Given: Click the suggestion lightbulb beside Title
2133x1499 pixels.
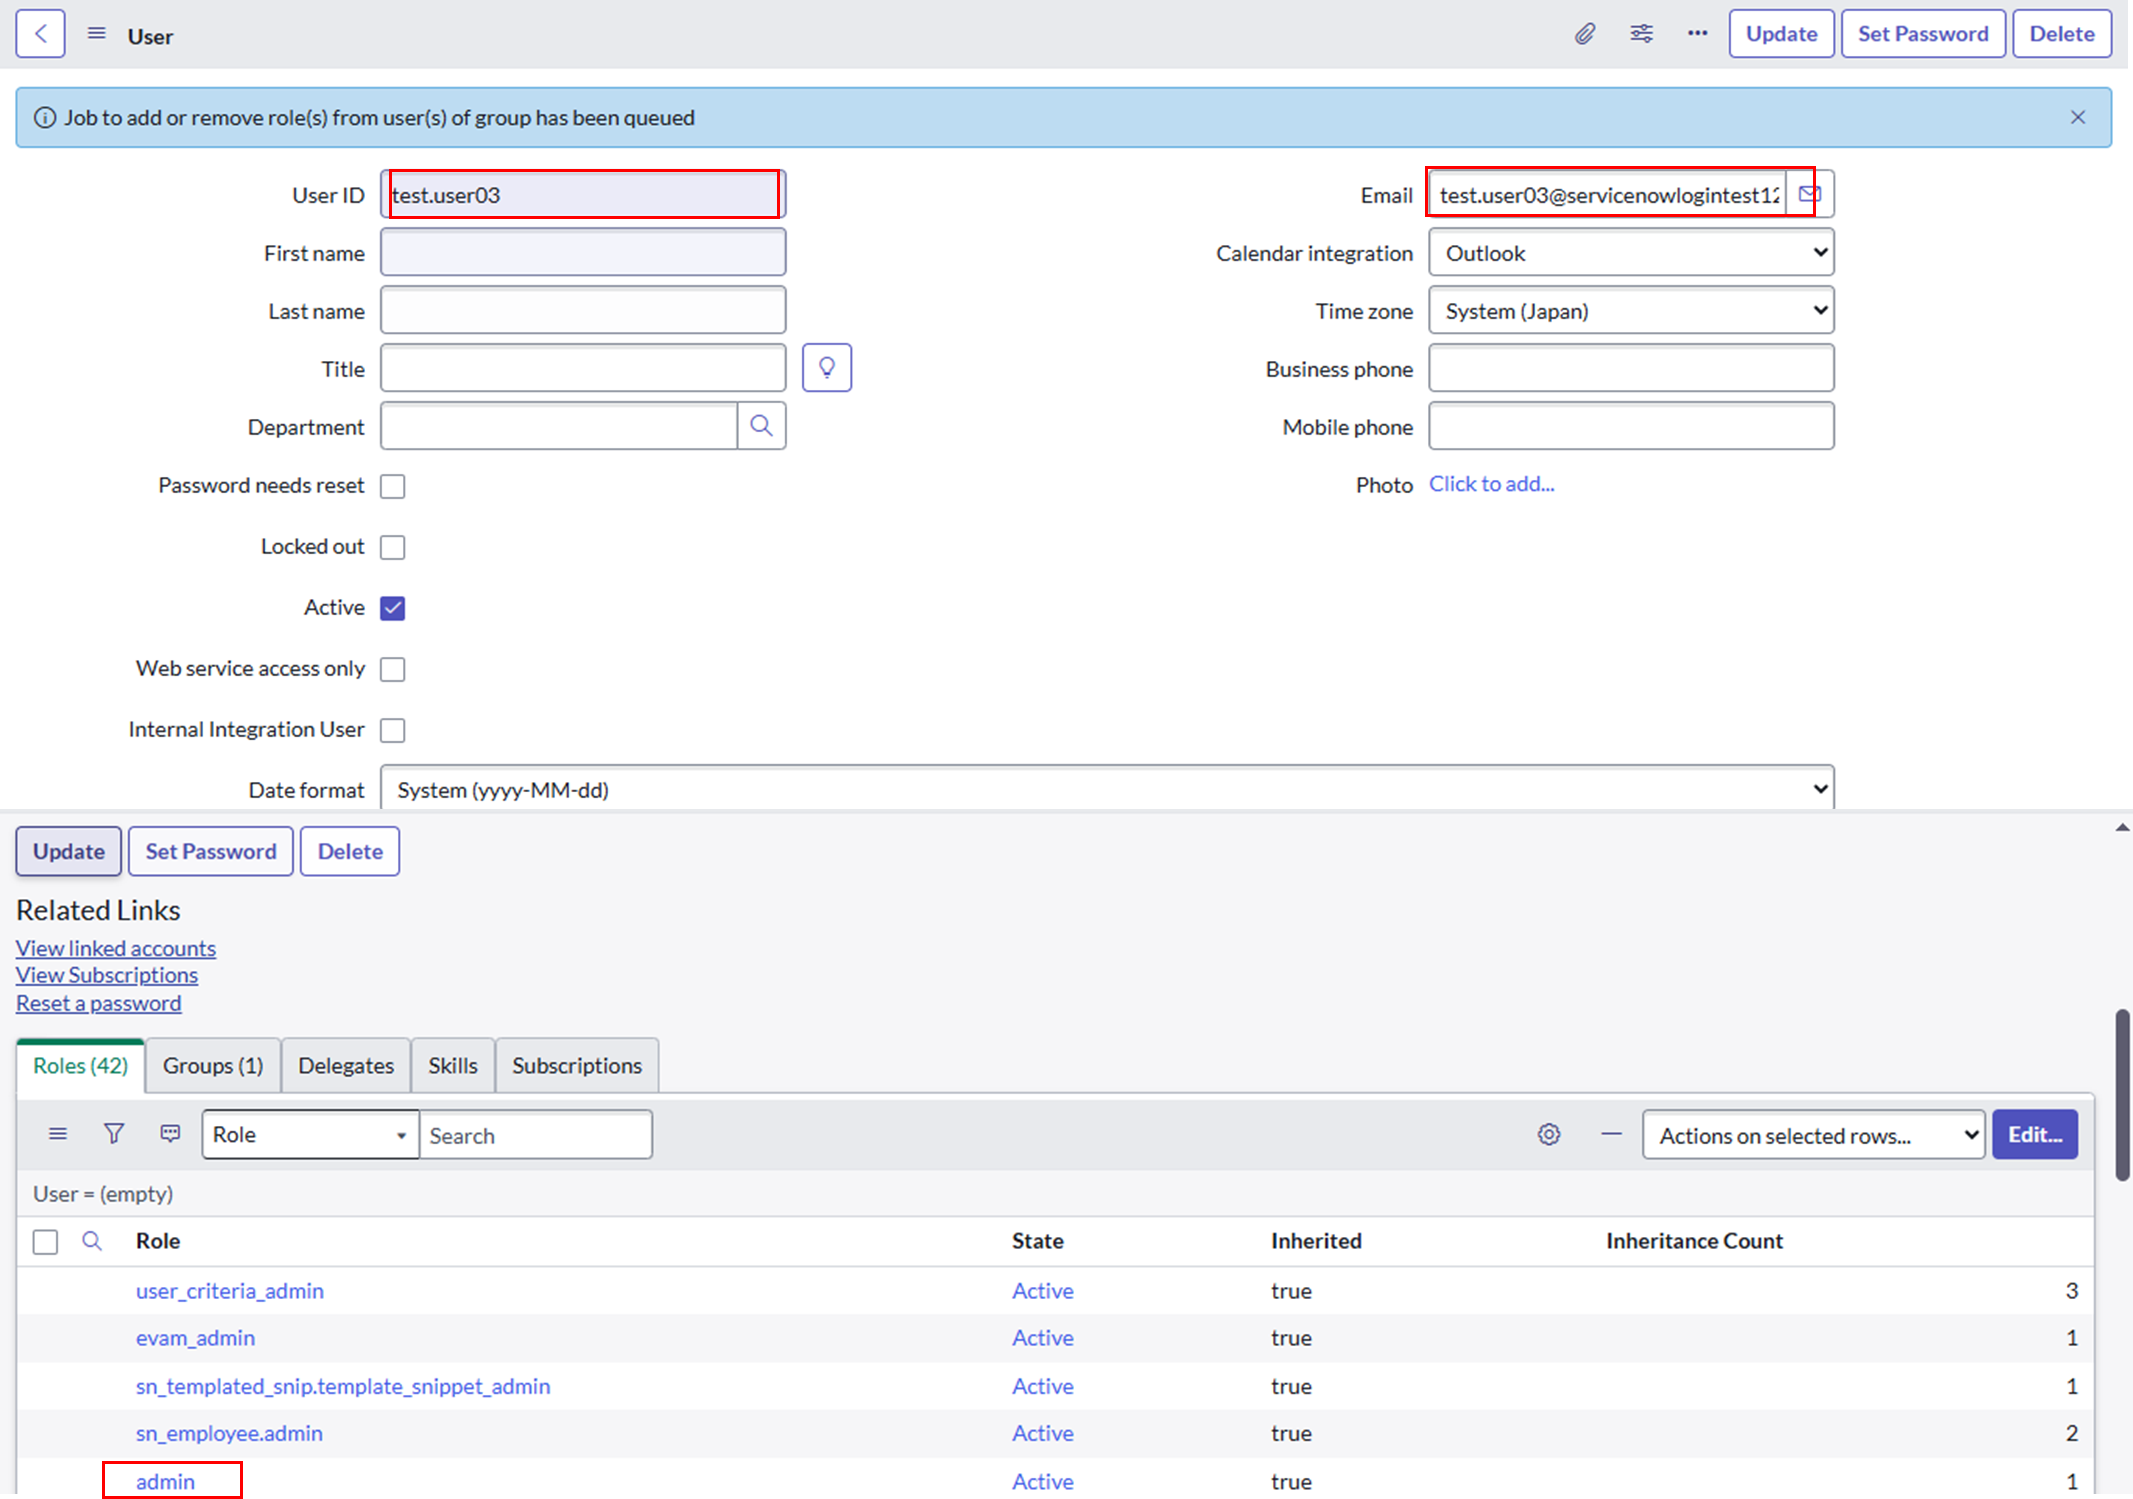Looking at the screenshot, I should click(827, 367).
